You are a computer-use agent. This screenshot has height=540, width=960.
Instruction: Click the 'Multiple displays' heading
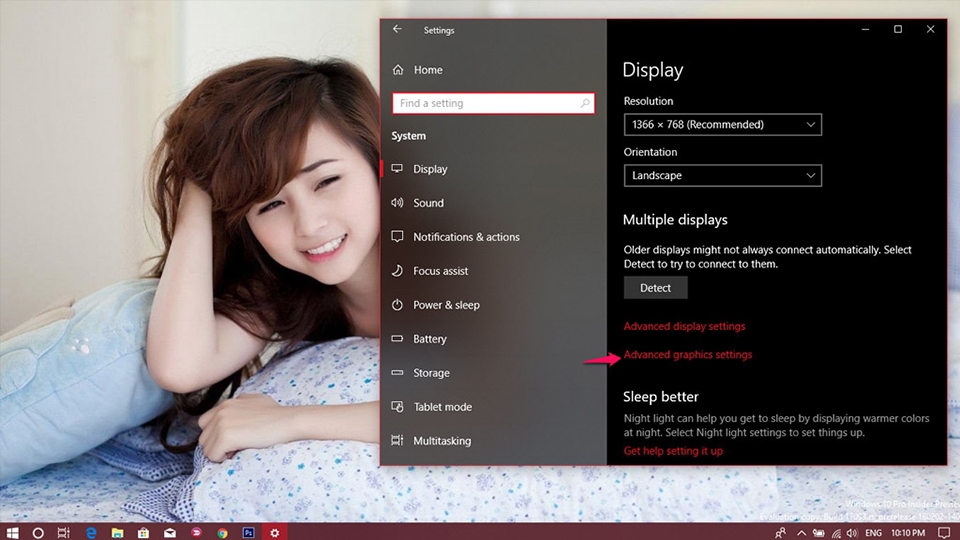coord(675,220)
